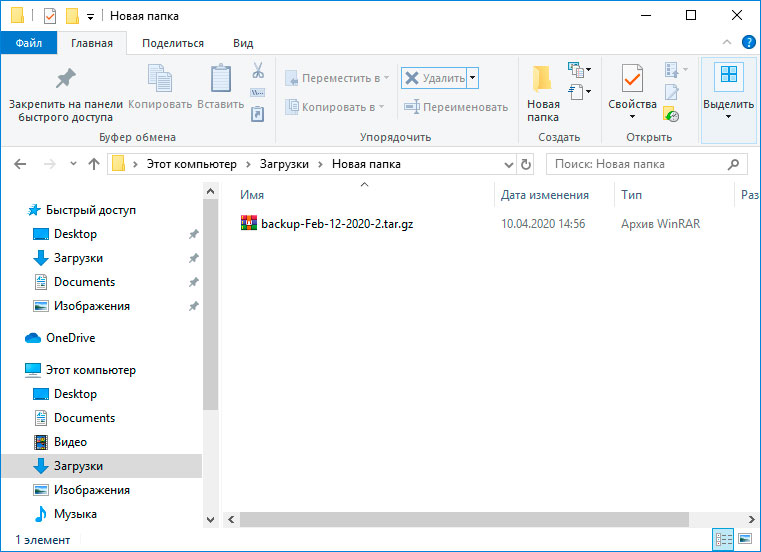Click the Paste shortcut icon
The height and width of the screenshot is (552, 761).
[257, 114]
